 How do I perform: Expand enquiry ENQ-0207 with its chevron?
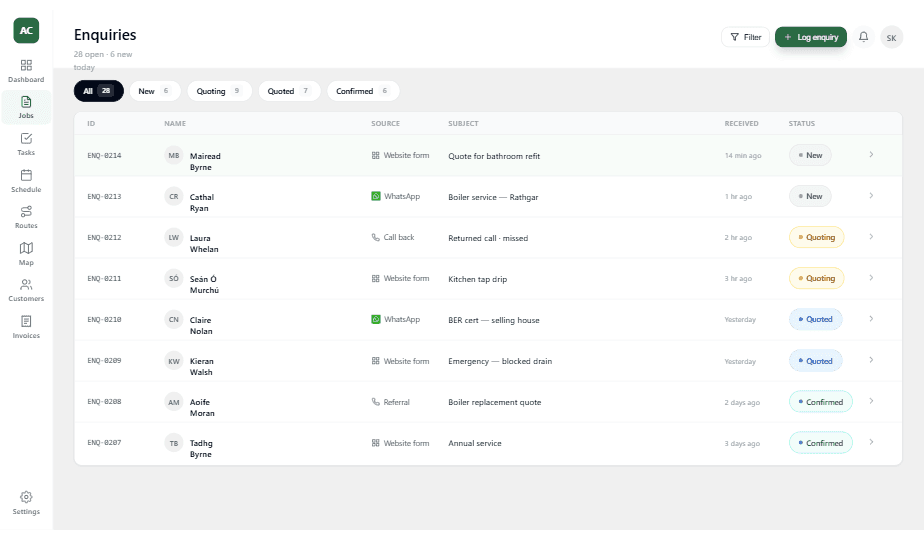tap(871, 442)
